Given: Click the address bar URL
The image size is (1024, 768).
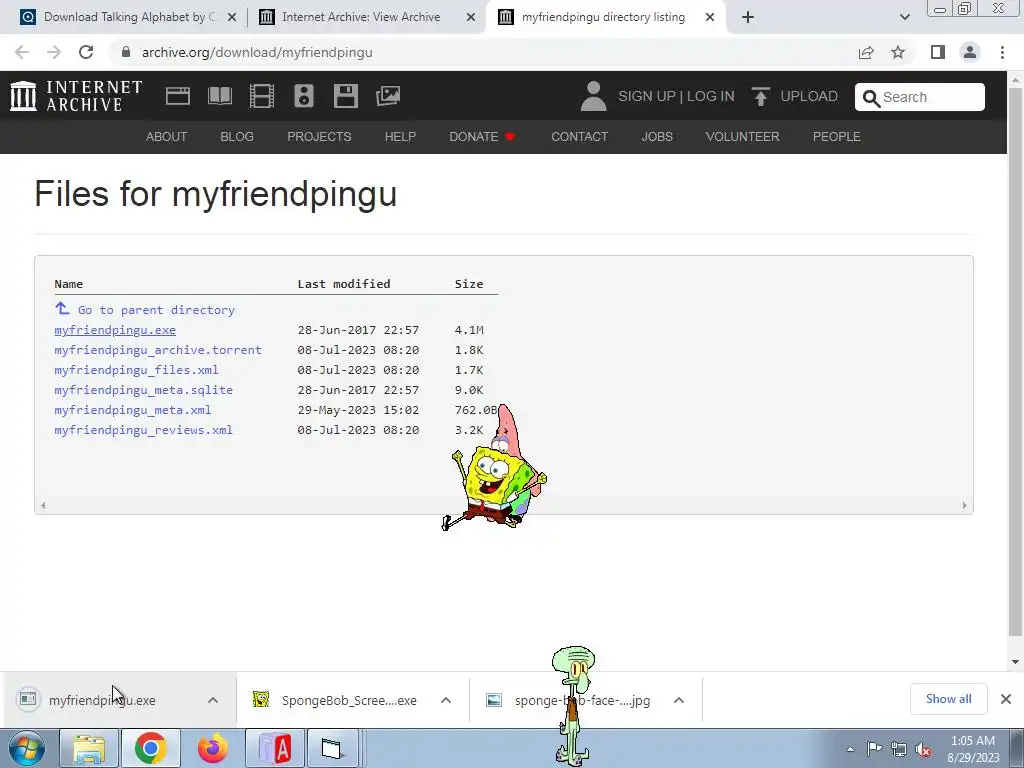Looking at the screenshot, I should tap(257, 52).
